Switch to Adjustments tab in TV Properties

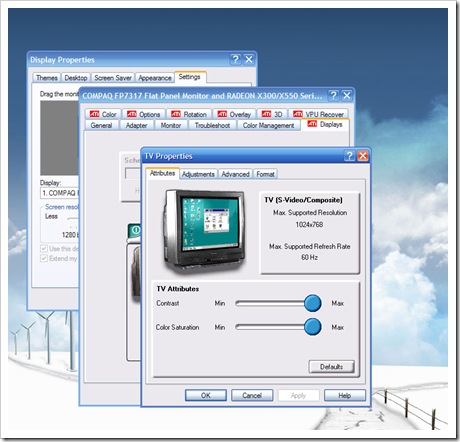point(198,174)
